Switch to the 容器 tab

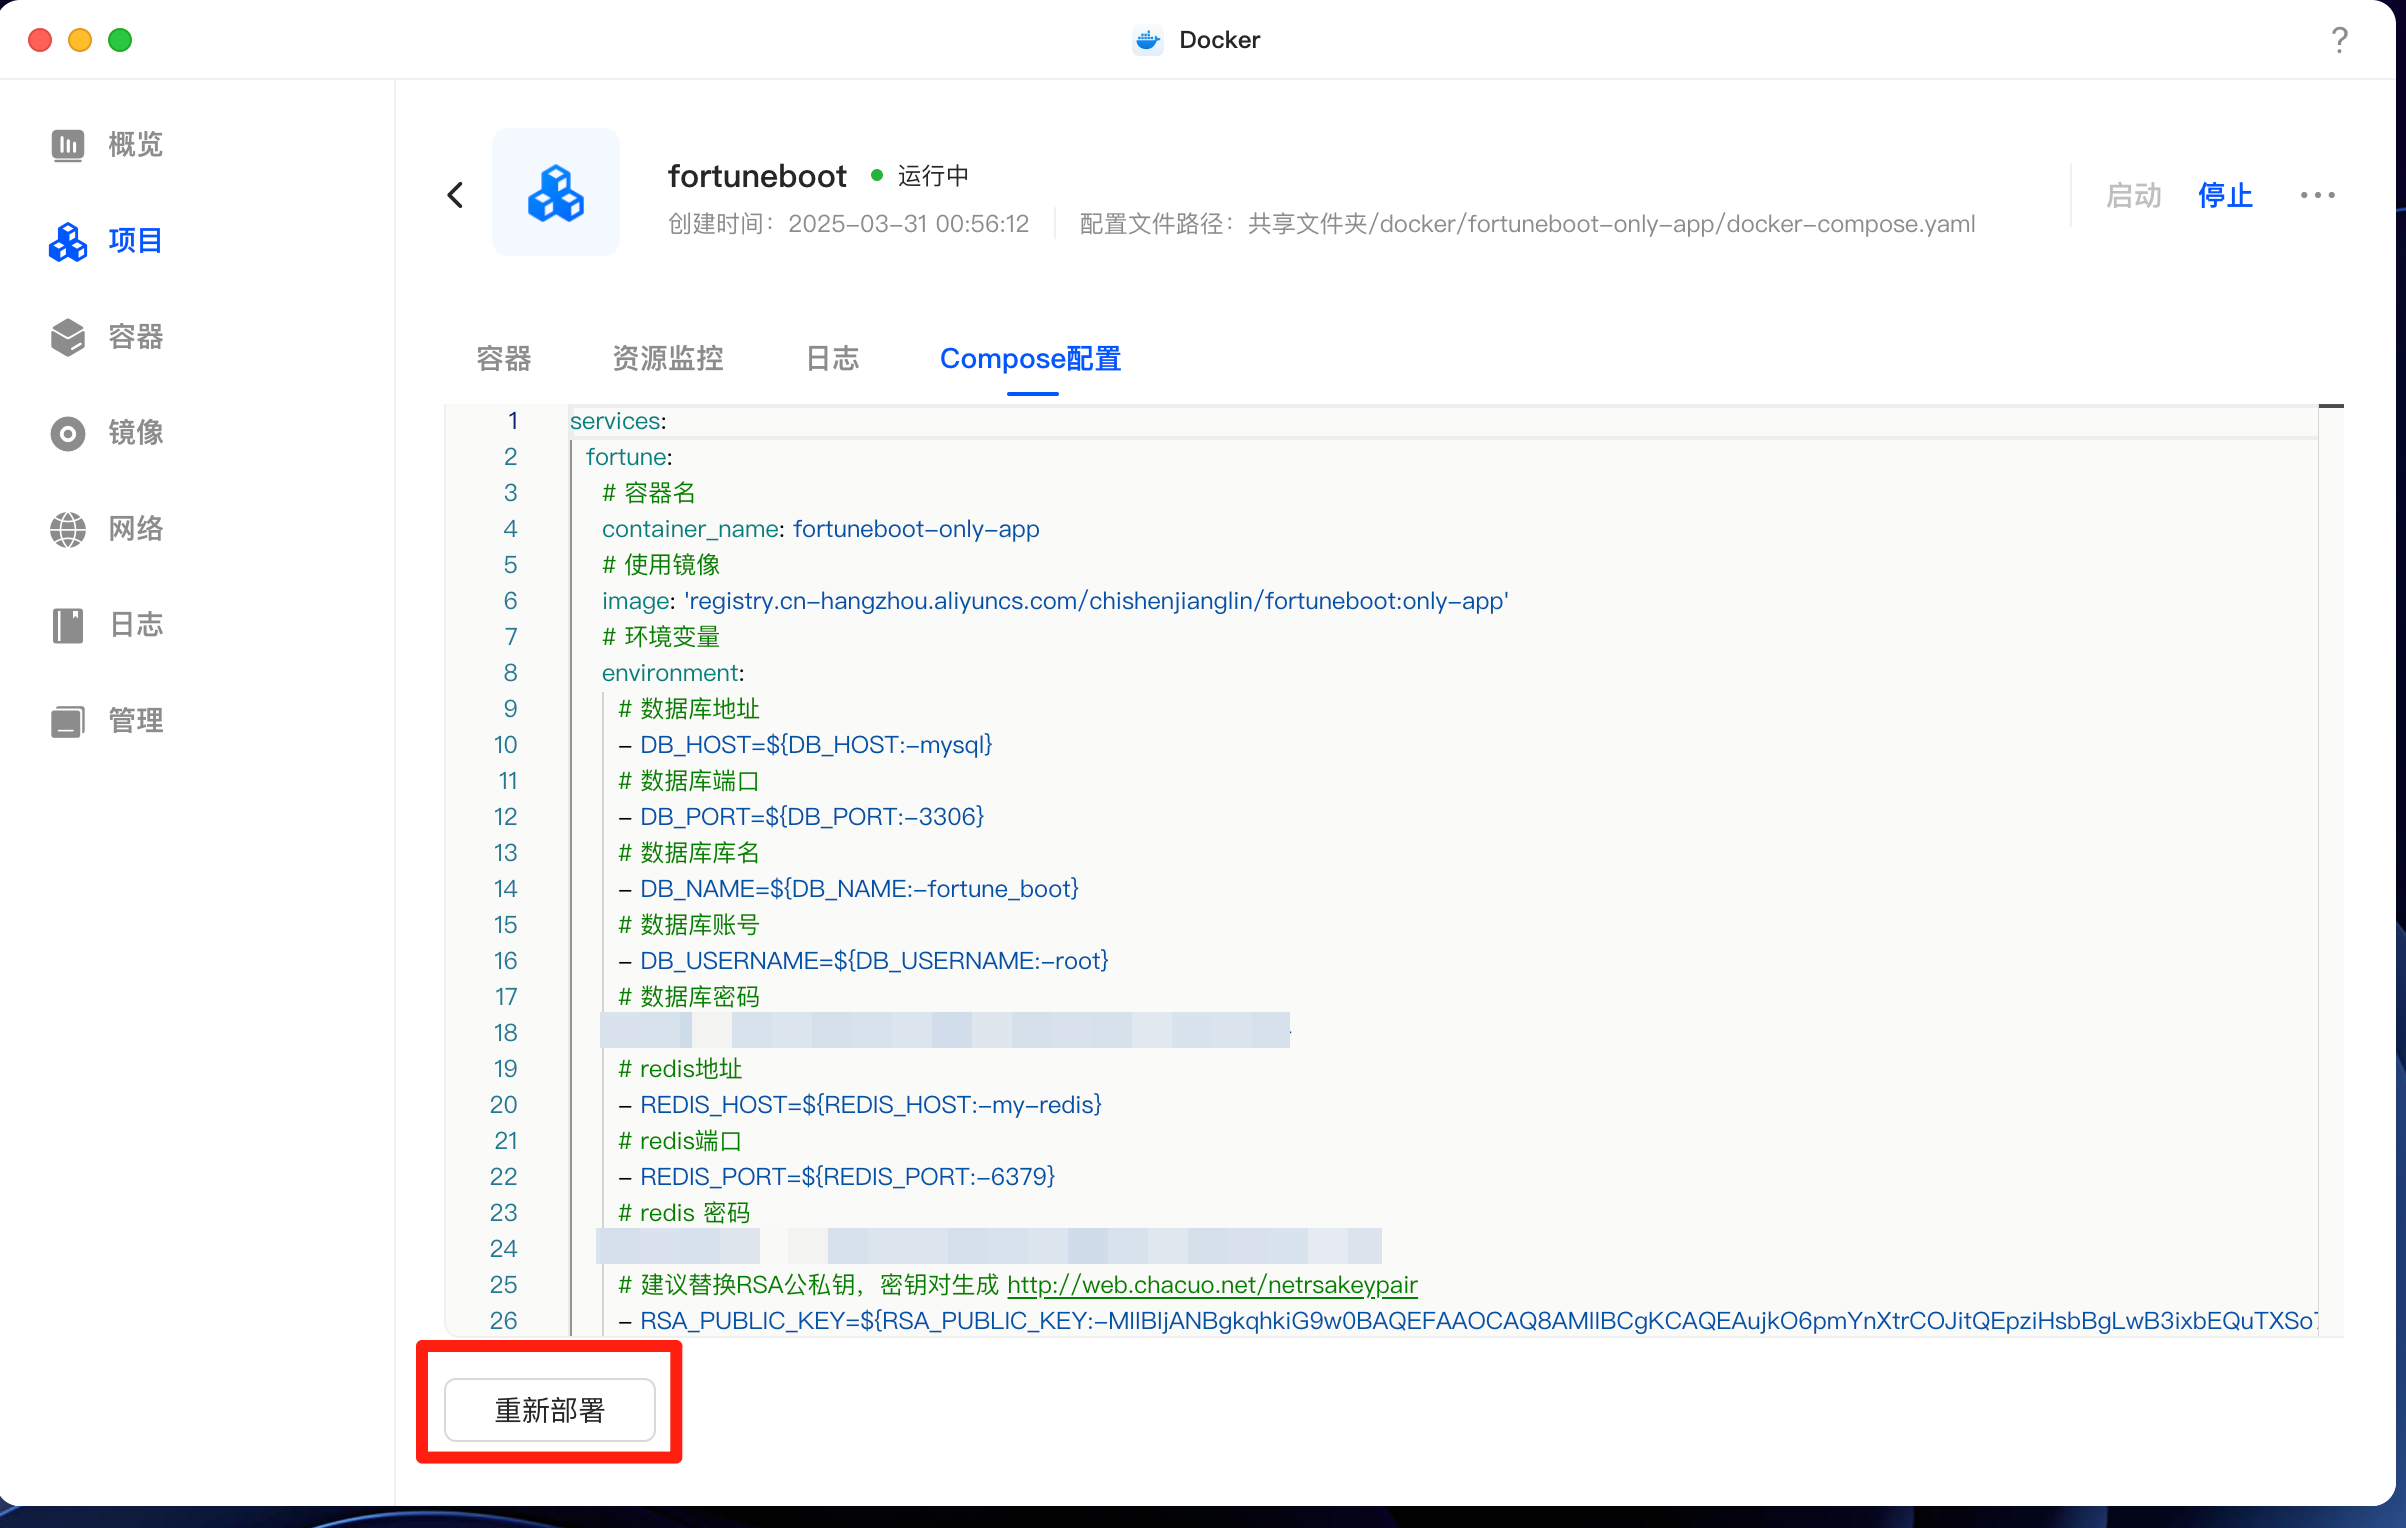pyautogui.click(x=504, y=358)
